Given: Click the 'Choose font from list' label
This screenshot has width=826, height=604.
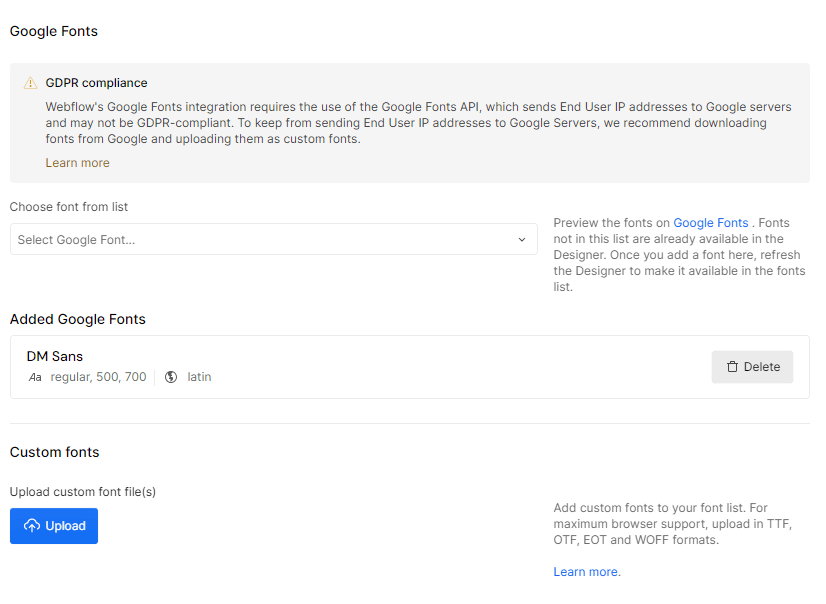Looking at the screenshot, I should [x=68, y=207].
